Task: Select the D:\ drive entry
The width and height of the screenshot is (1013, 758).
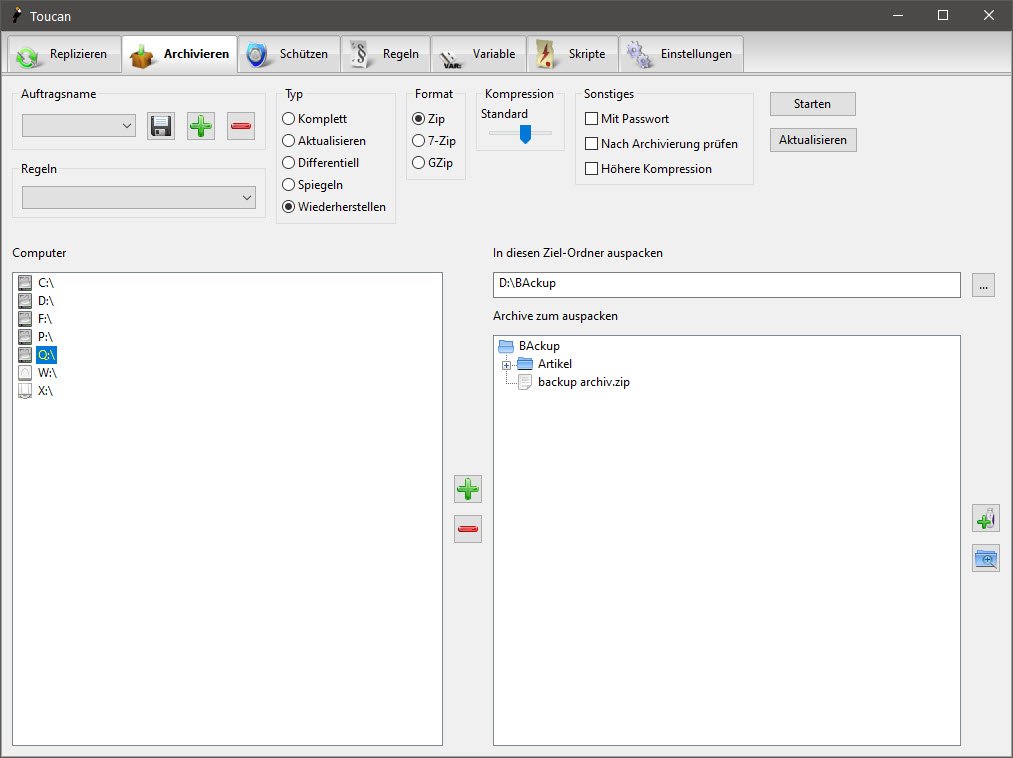Action: pyautogui.click(x=46, y=300)
